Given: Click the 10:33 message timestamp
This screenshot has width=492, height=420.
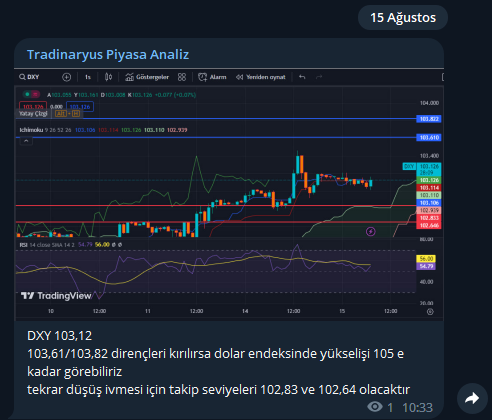Looking at the screenshot, I should (417, 407).
